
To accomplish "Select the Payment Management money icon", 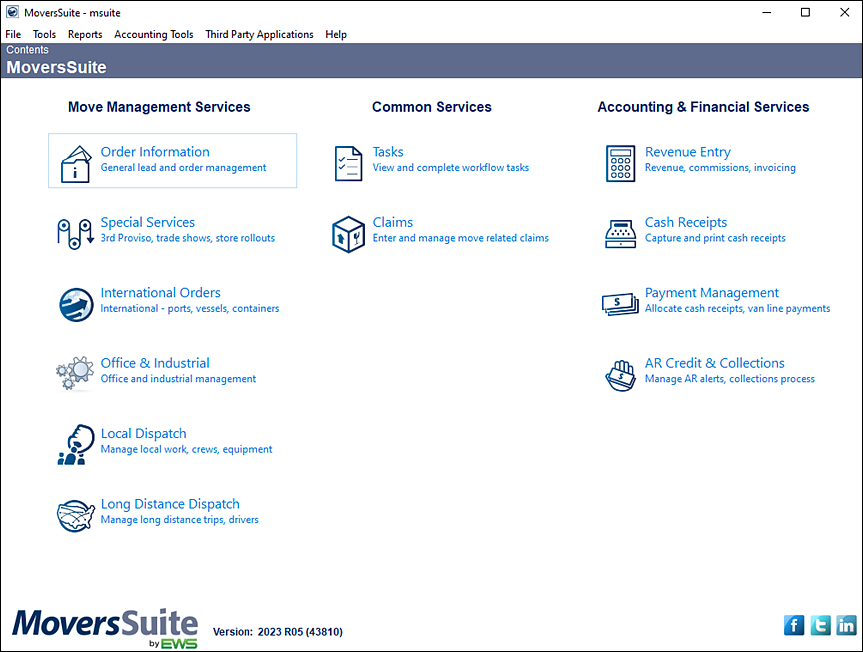I will pyautogui.click(x=620, y=303).
